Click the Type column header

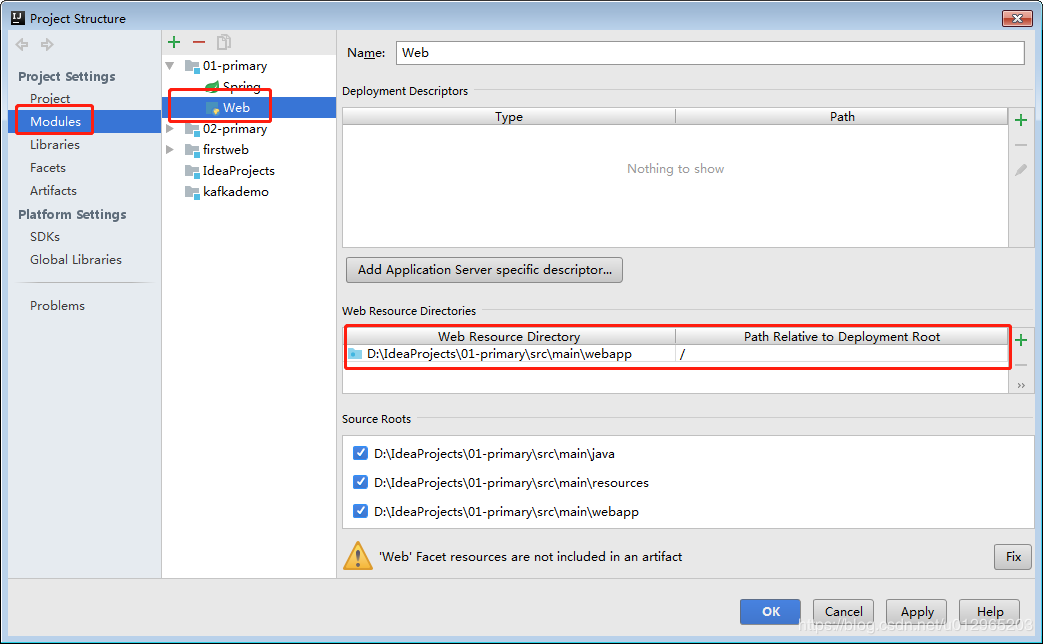[509, 116]
